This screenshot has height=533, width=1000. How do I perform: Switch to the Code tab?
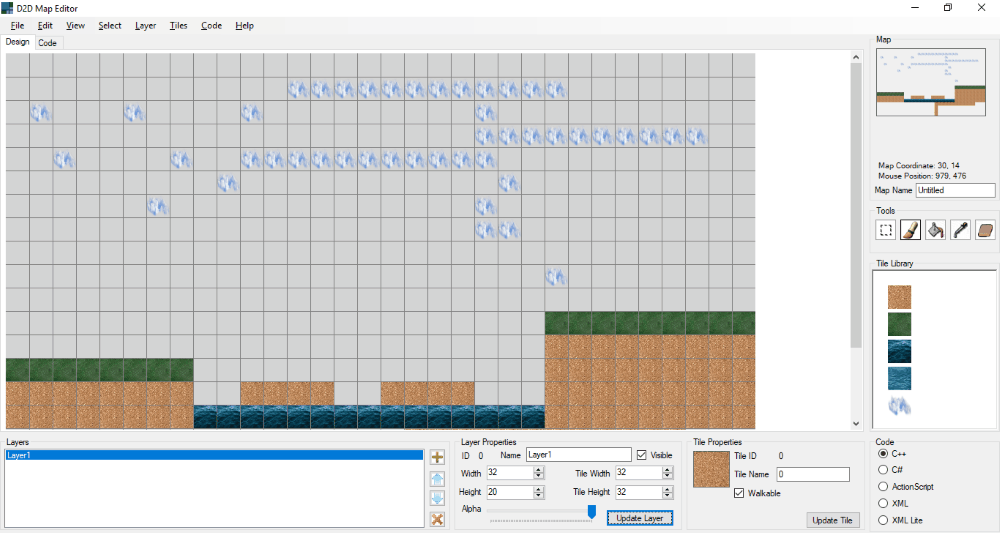(47, 43)
